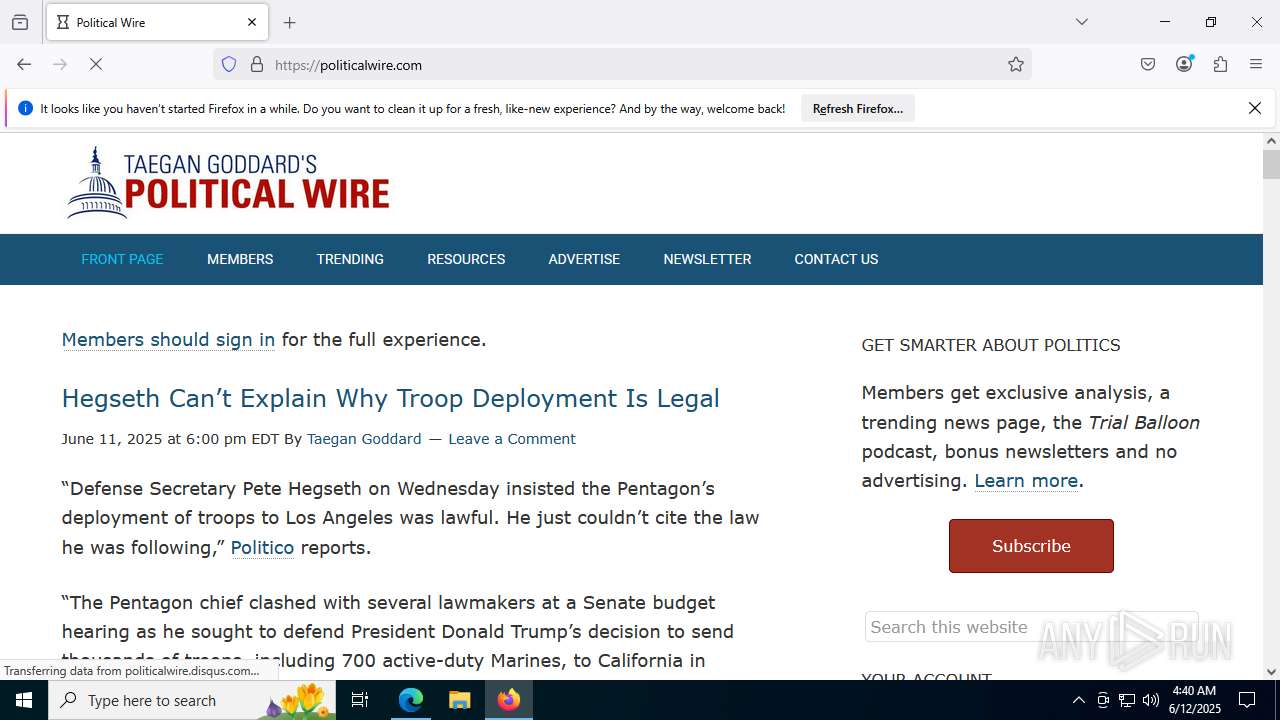1280x720 pixels.
Task: Open the Members menu item
Action: (240, 259)
